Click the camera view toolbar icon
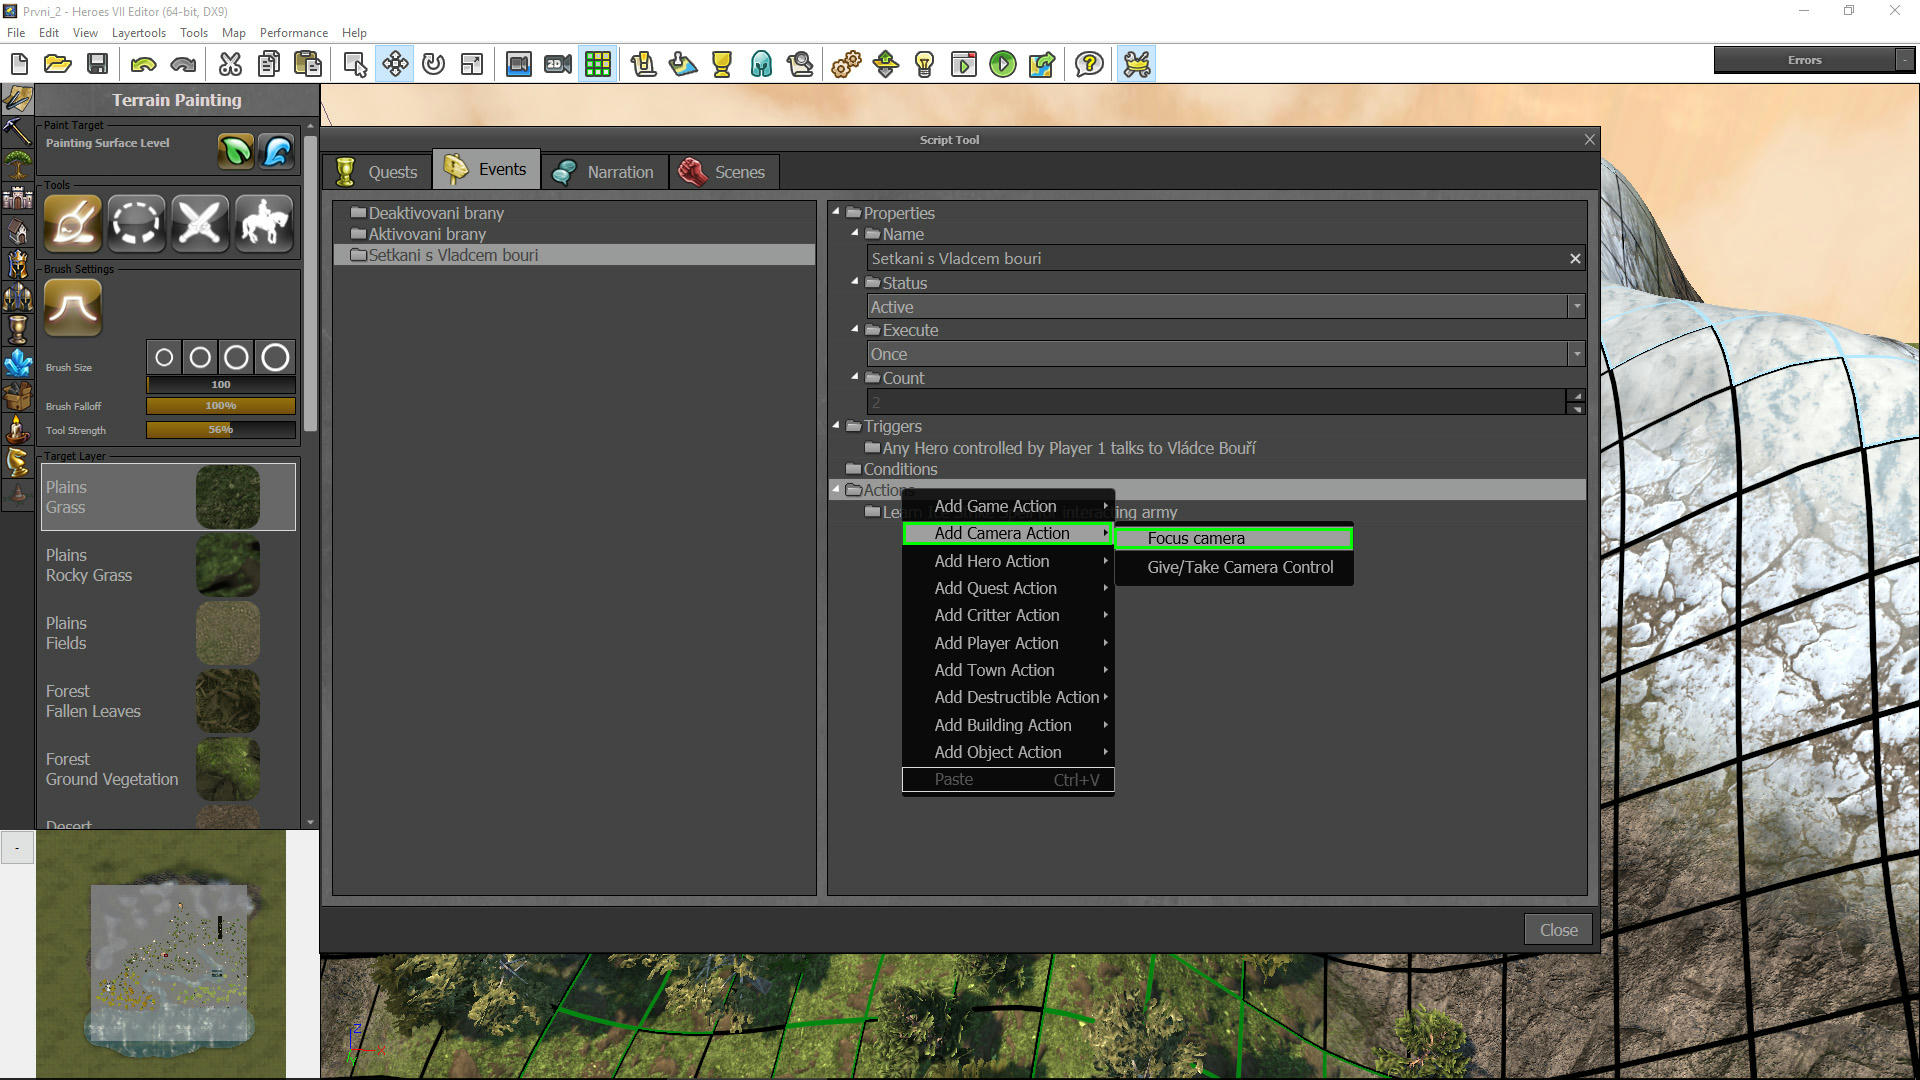The width and height of the screenshot is (1920, 1080). 518,65
